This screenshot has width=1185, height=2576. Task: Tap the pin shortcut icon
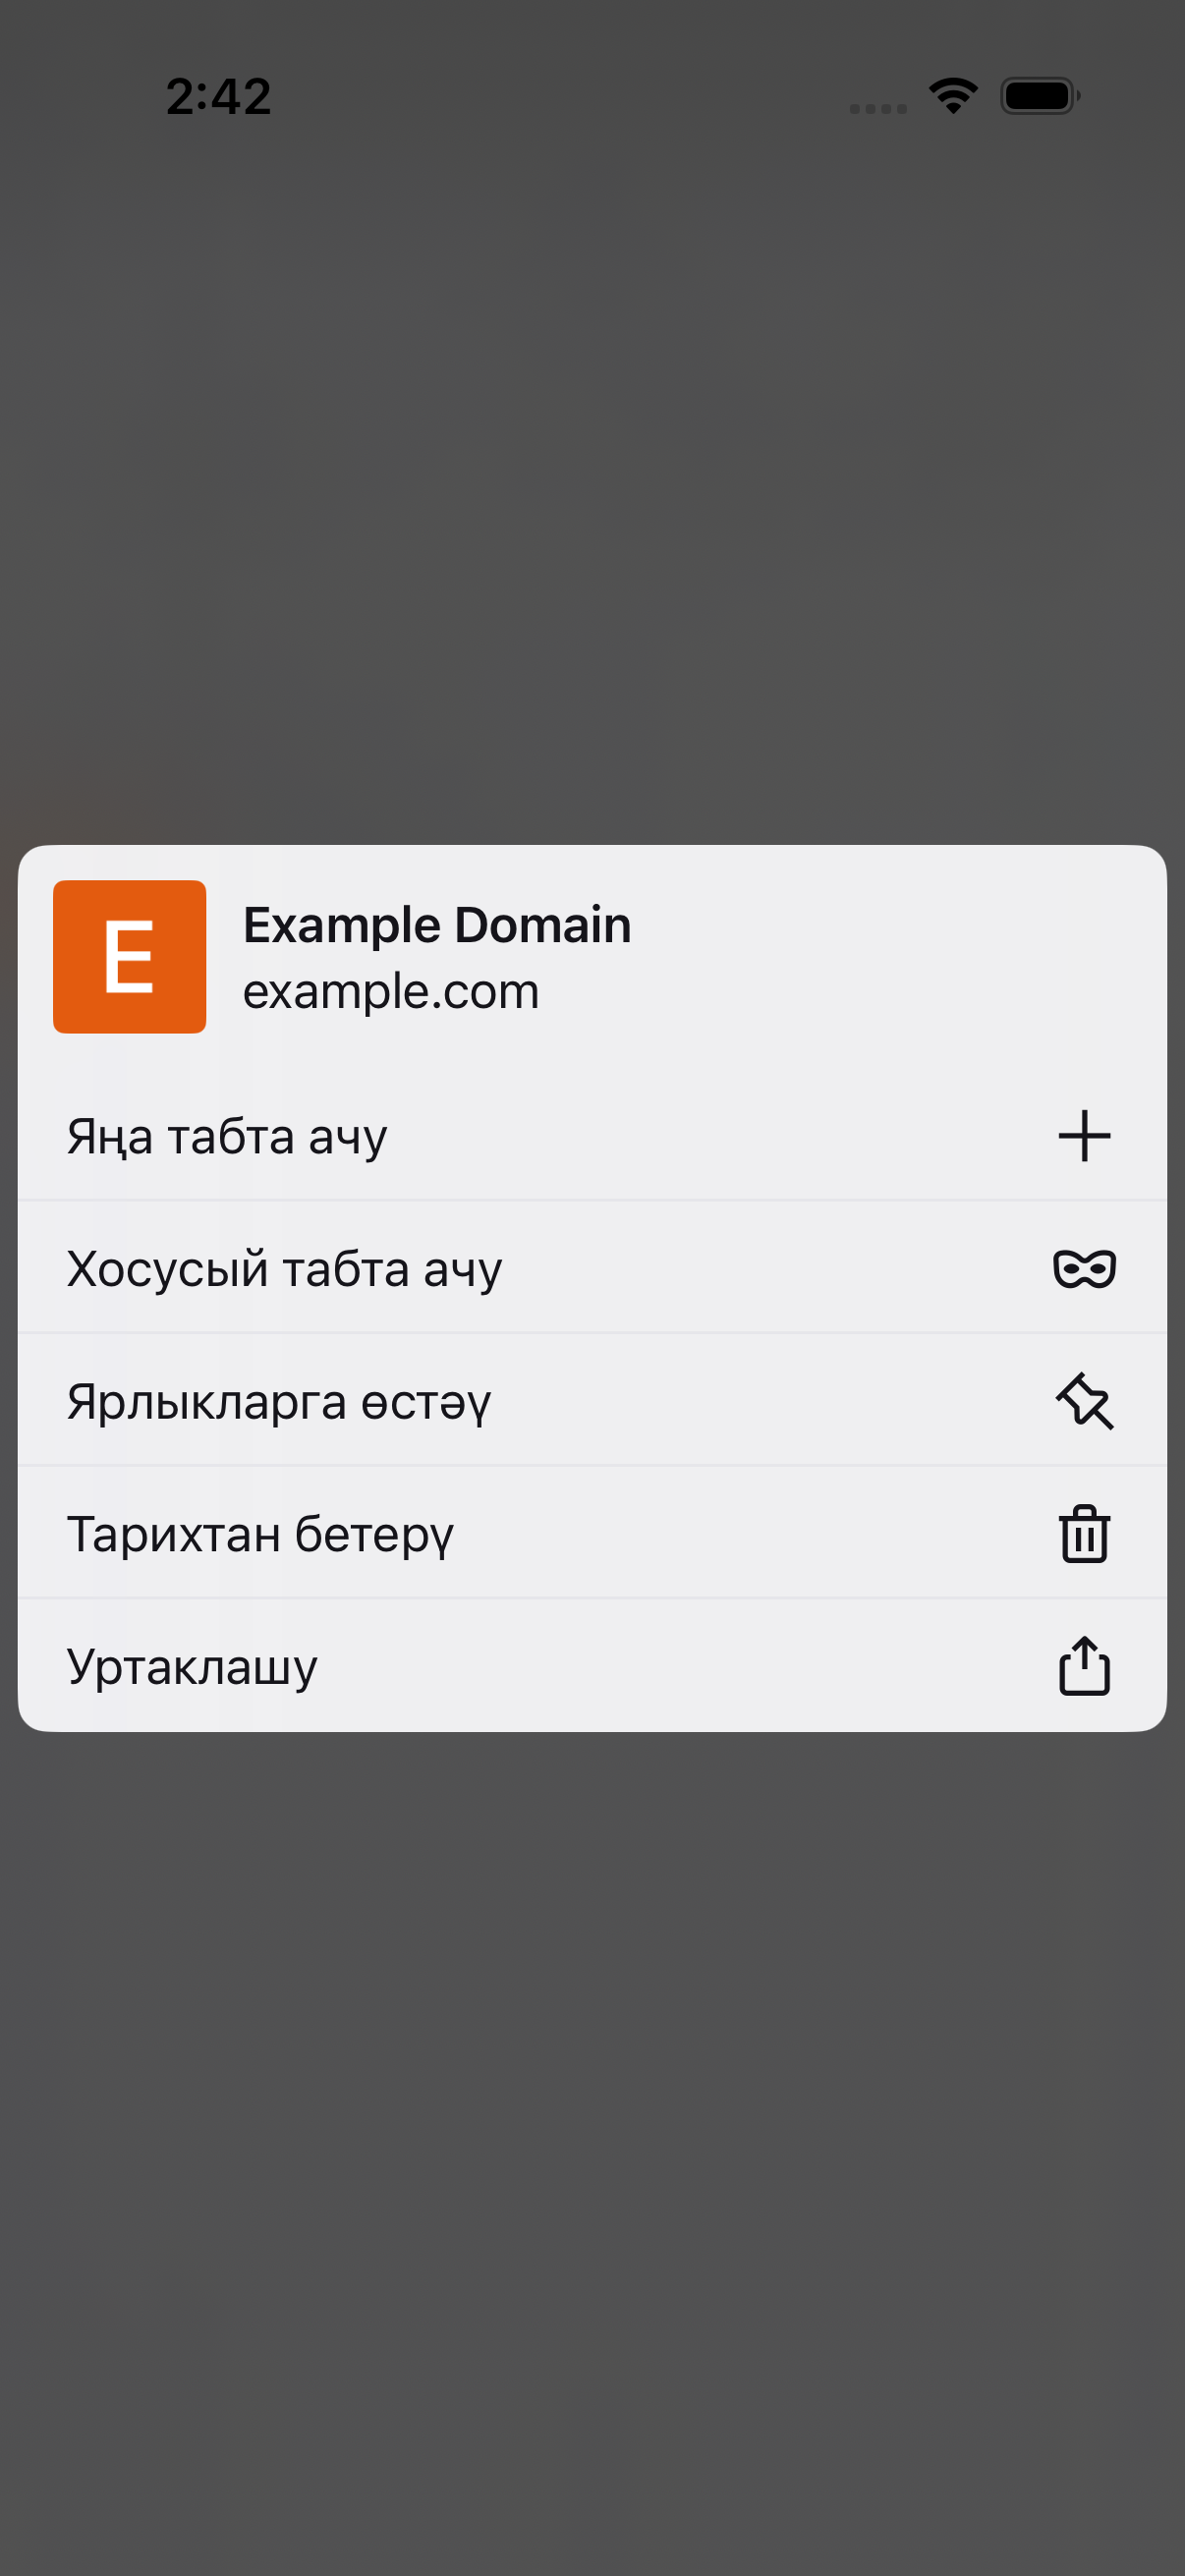point(1084,1401)
